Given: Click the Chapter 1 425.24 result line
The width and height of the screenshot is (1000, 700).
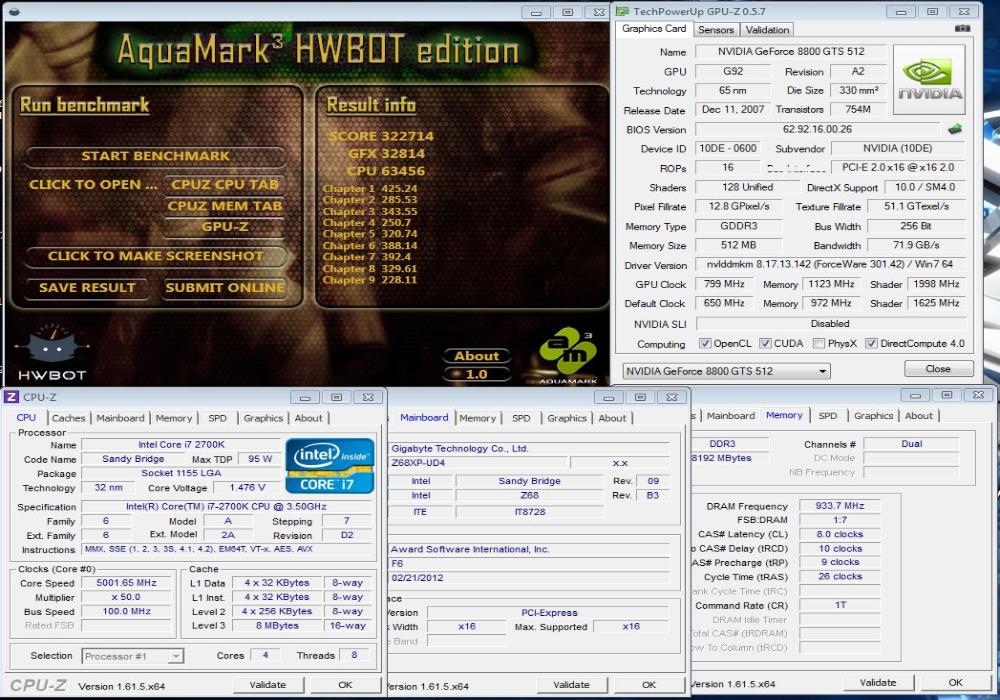Looking at the screenshot, I should [x=370, y=189].
